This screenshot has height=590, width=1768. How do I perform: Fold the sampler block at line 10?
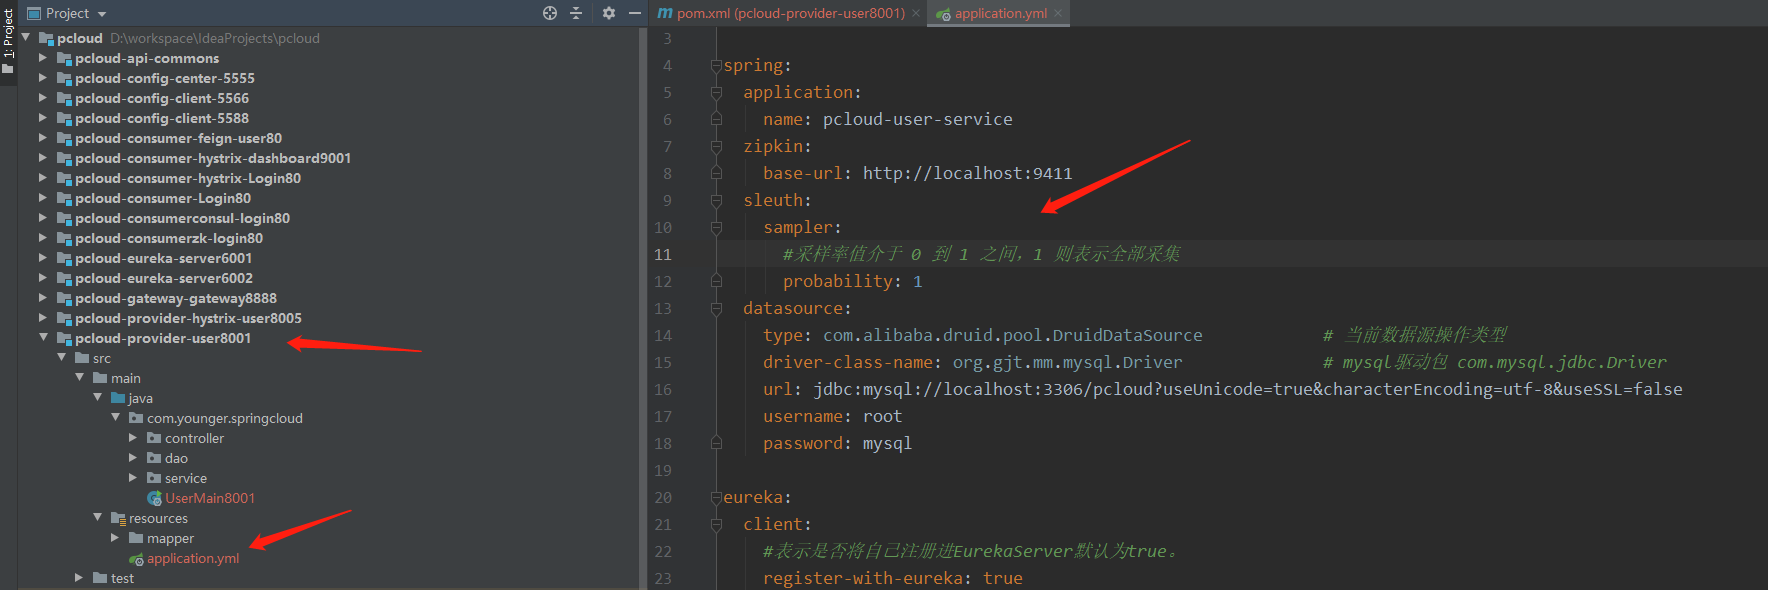[x=716, y=227]
